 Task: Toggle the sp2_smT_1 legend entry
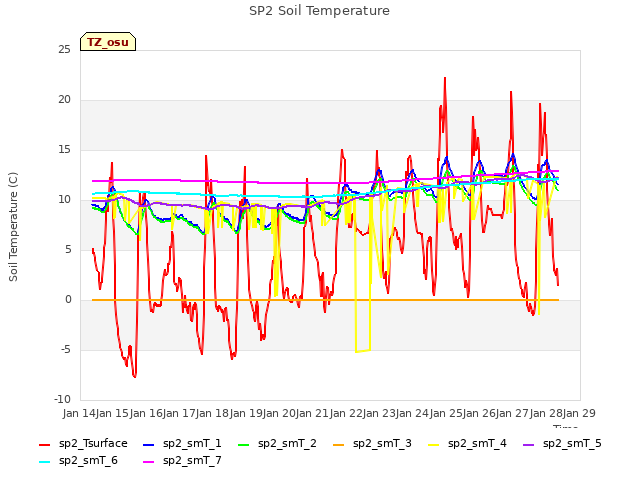[182, 444]
